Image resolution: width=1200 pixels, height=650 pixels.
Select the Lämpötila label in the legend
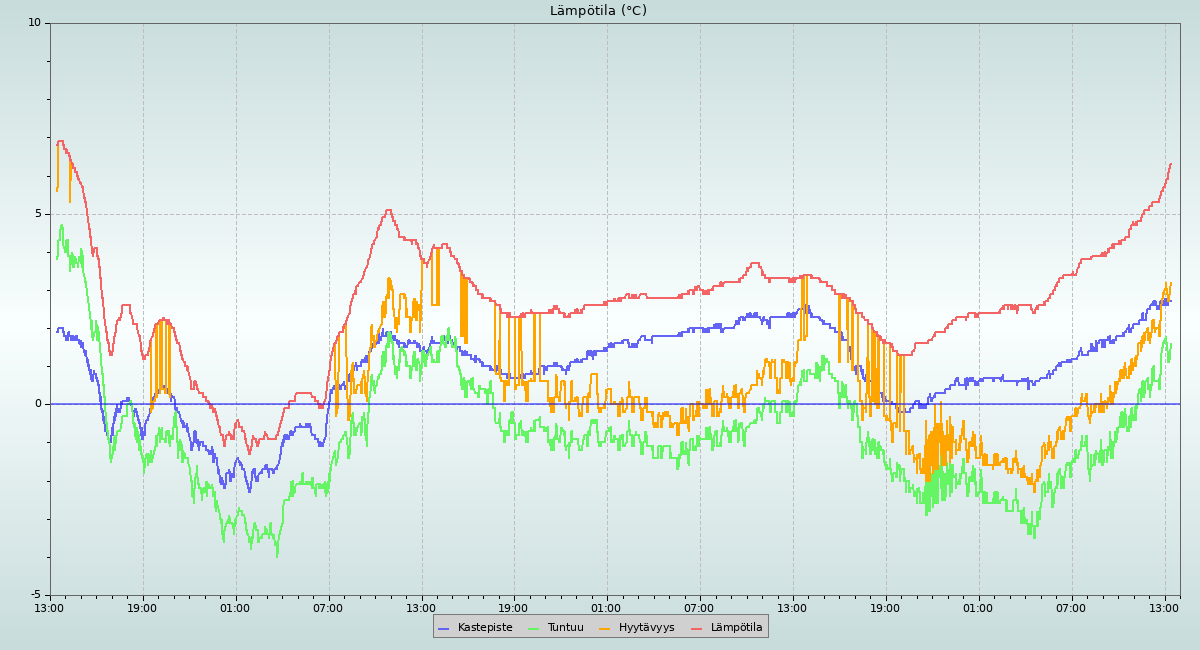tap(736, 628)
